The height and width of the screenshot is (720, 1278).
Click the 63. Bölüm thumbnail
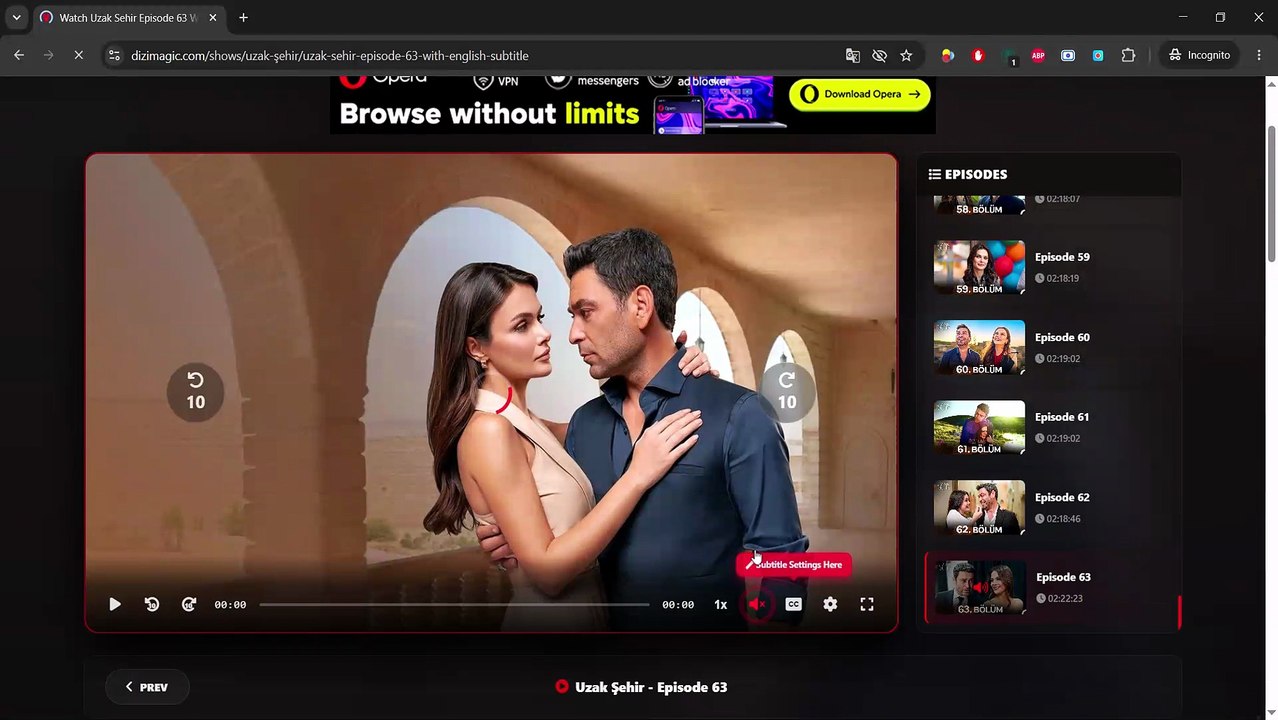pyautogui.click(x=980, y=588)
